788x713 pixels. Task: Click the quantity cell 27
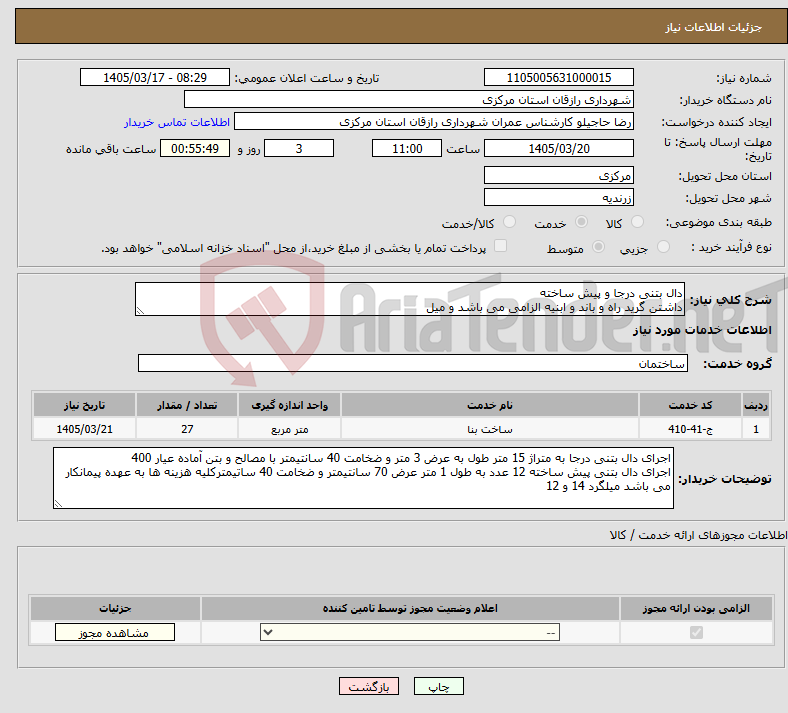[x=187, y=429]
